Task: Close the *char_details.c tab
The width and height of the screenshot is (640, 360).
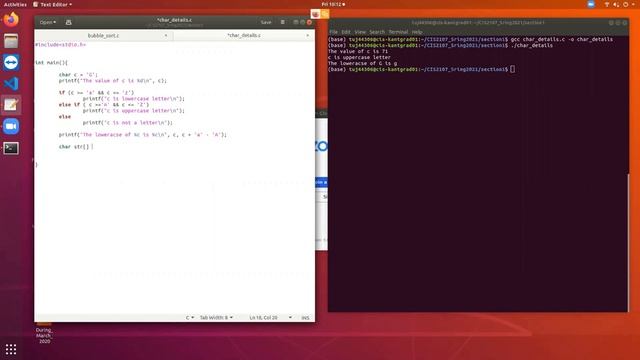Action: [x=307, y=36]
